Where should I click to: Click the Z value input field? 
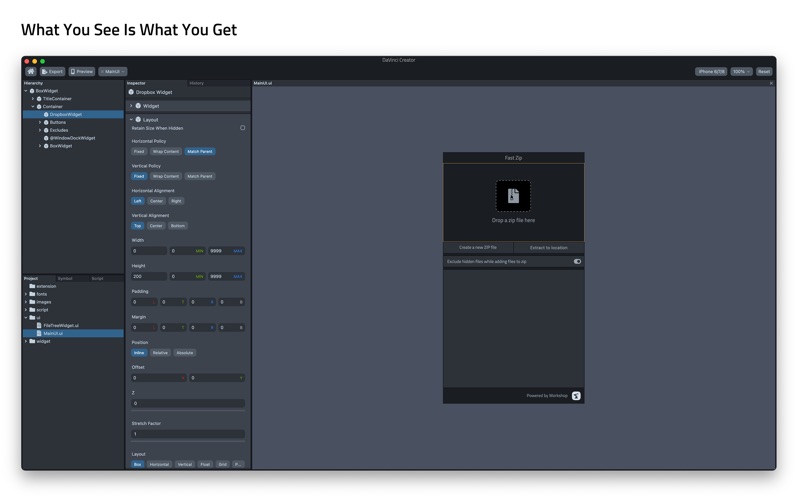pos(188,404)
